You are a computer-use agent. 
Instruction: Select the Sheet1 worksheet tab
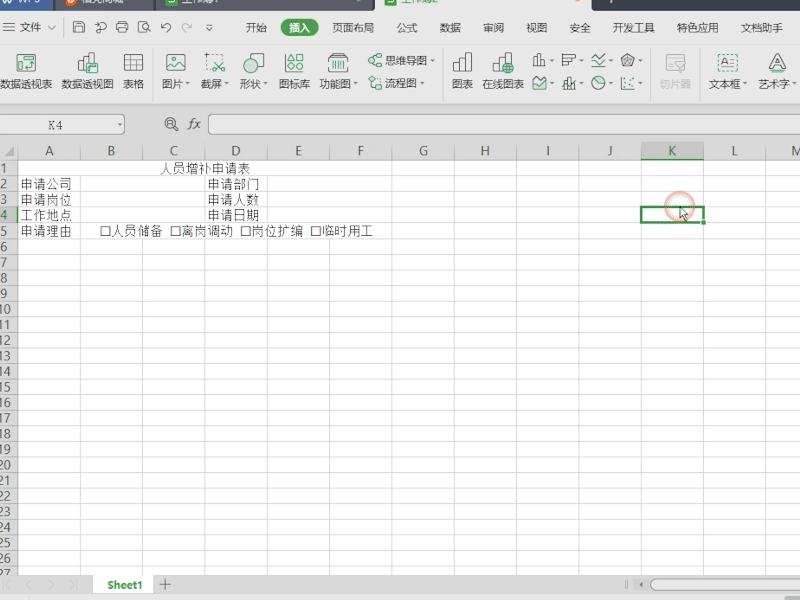(125, 584)
